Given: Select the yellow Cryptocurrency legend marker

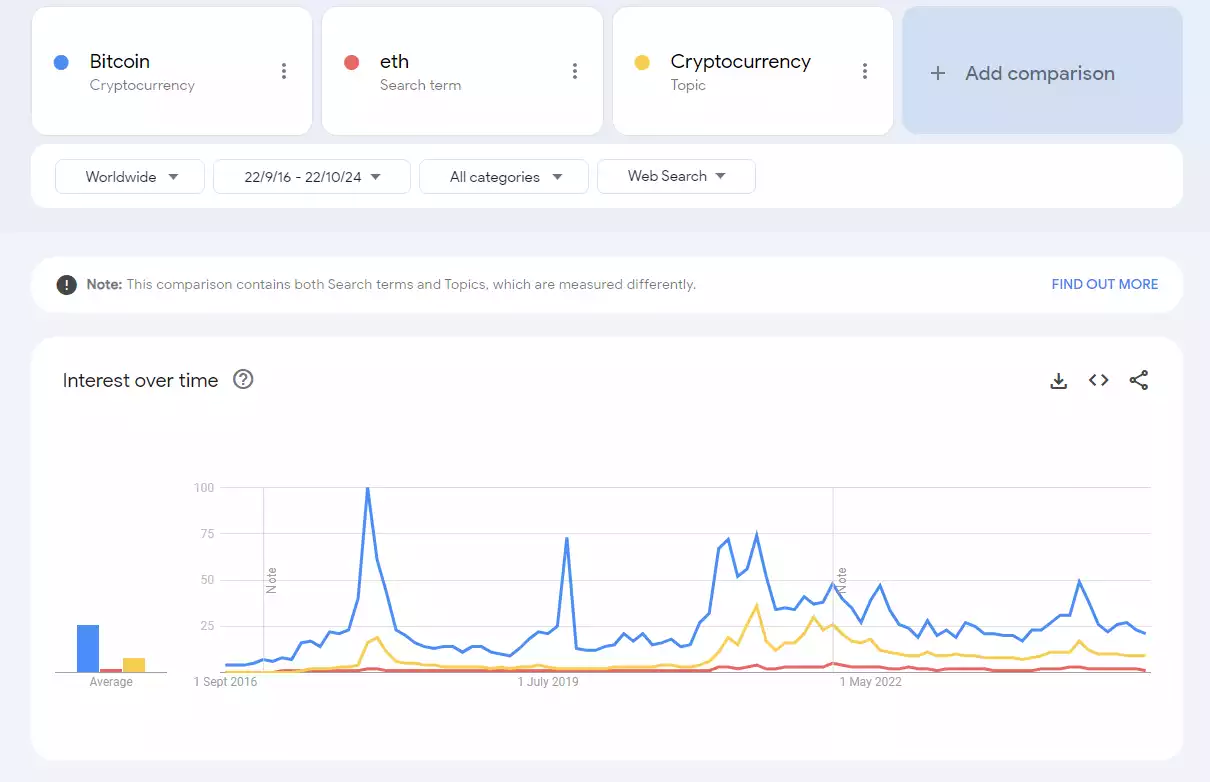Looking at the screenshot, I should tap(643, 62).
